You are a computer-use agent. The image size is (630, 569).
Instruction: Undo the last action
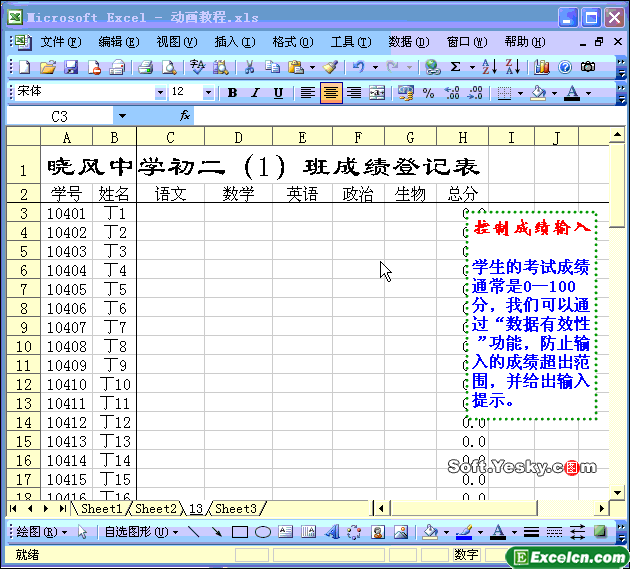point(358,67)
